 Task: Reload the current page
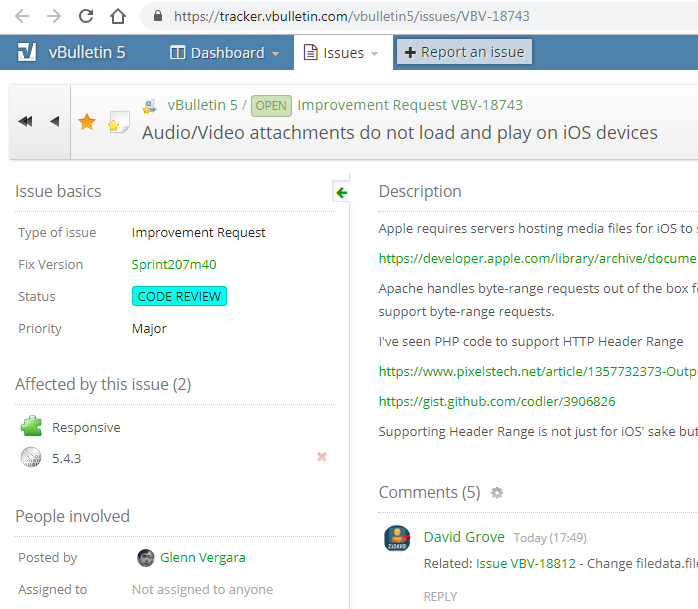86,16
